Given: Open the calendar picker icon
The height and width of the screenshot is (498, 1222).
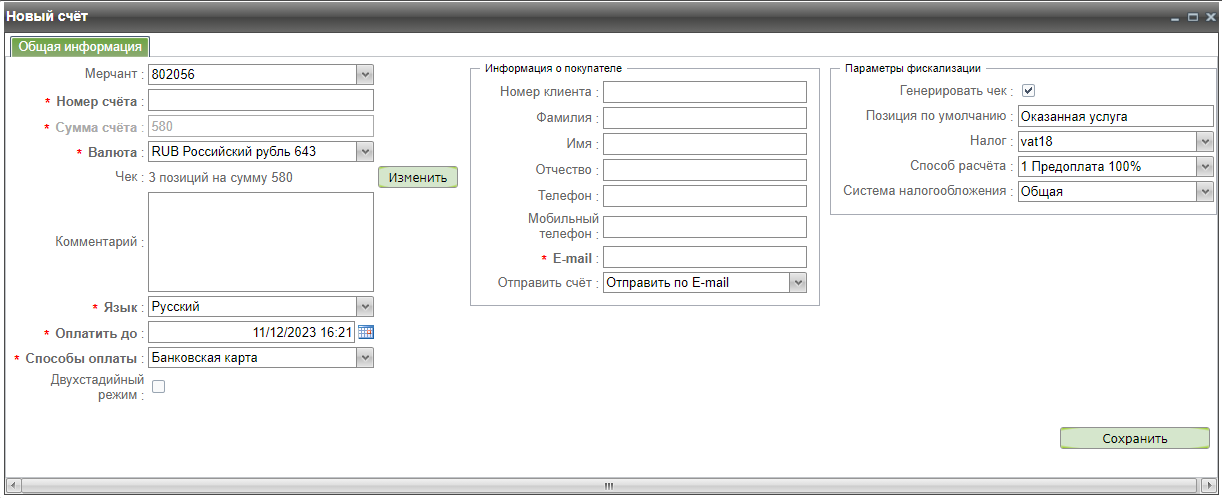Looking at the screenshot, I should (x=365, y=333).
